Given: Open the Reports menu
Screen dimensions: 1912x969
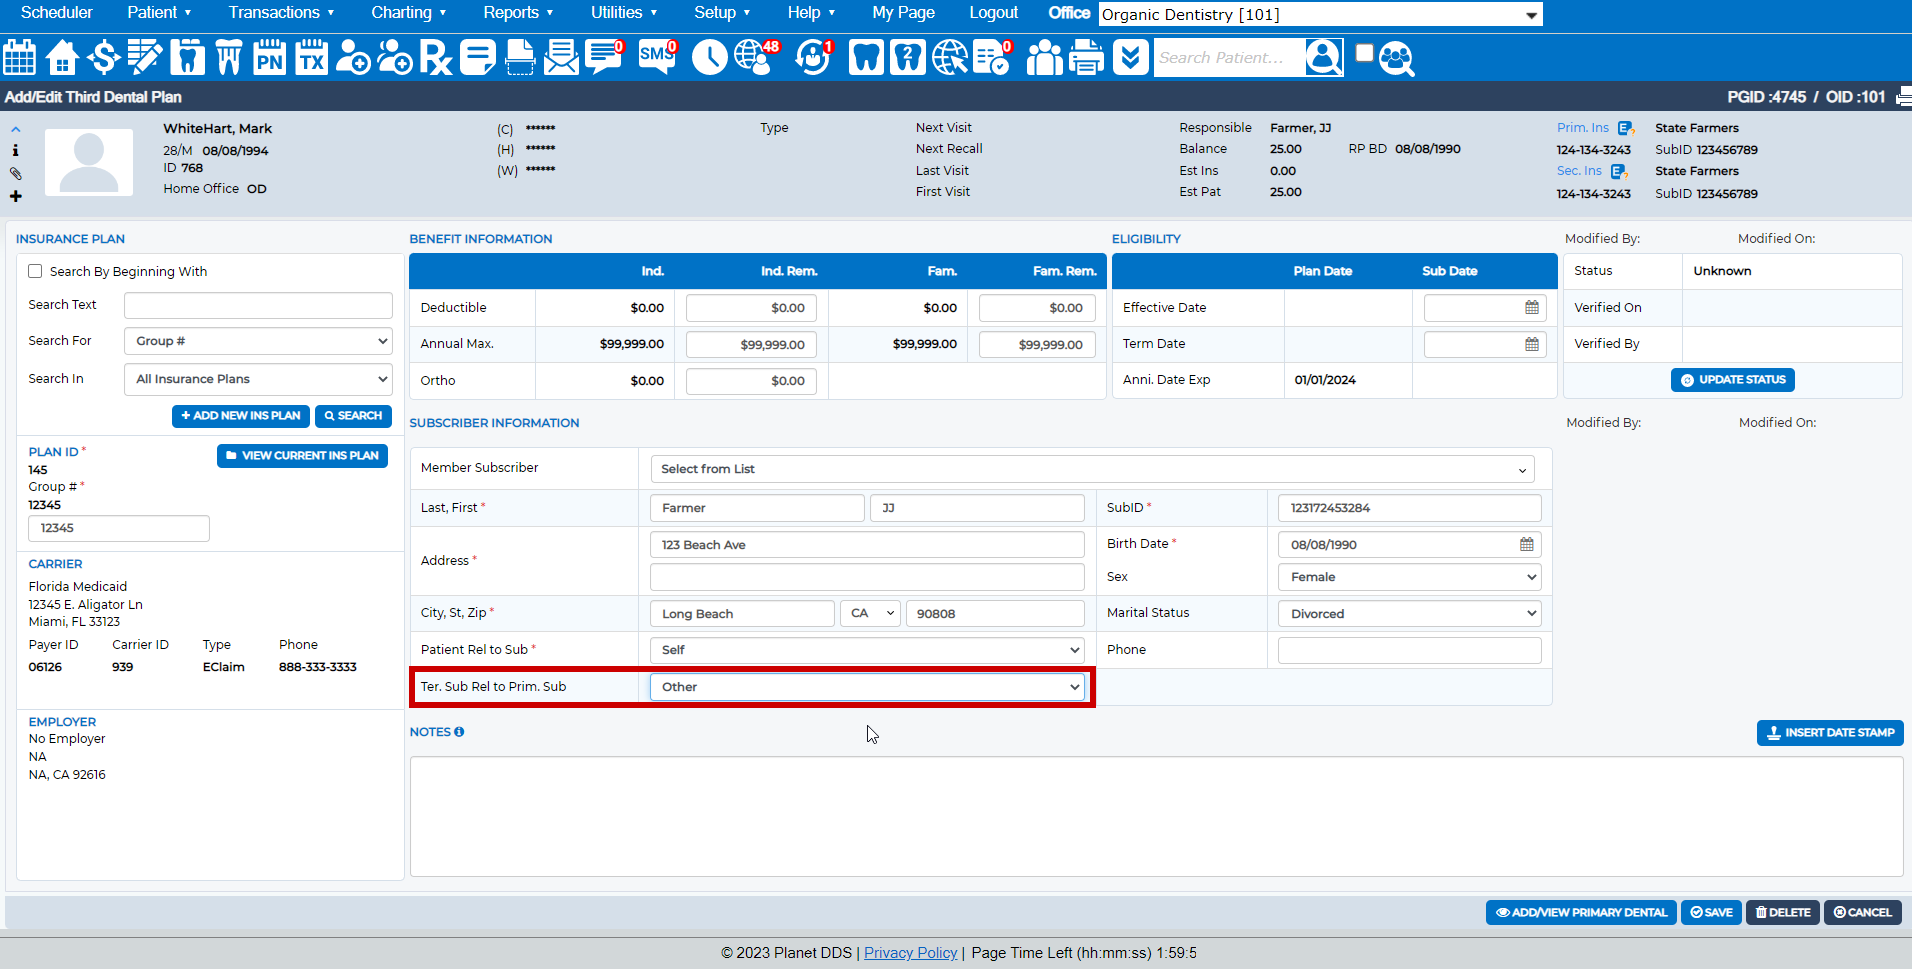Looking at the screenshot, I should click(x=518, y=13).
